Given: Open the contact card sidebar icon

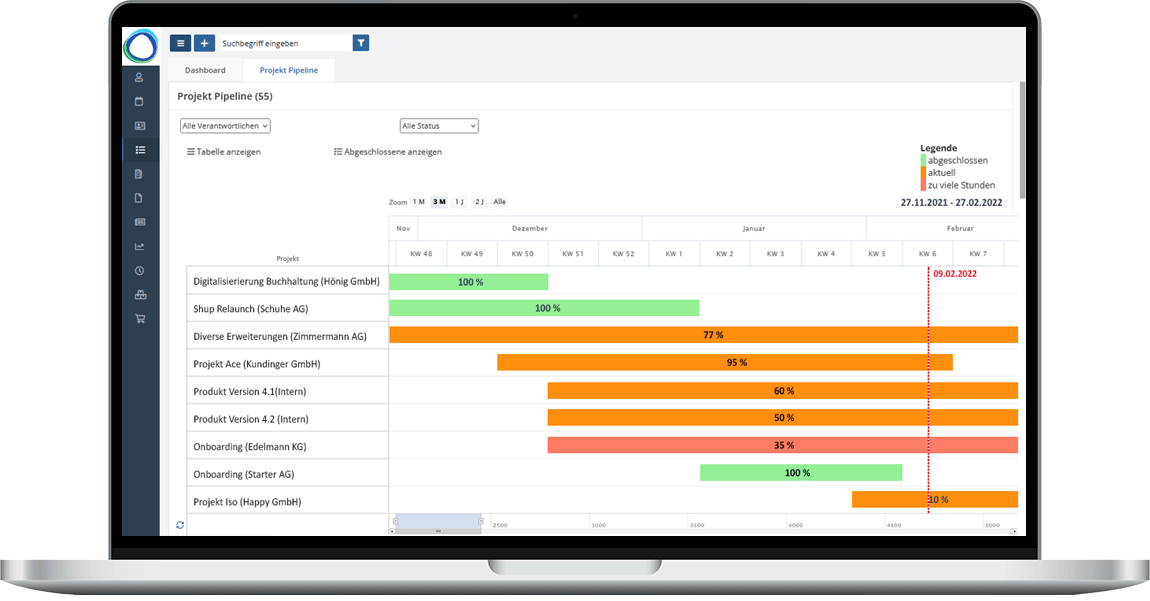Looking at the screenshot, I should 139,125.
